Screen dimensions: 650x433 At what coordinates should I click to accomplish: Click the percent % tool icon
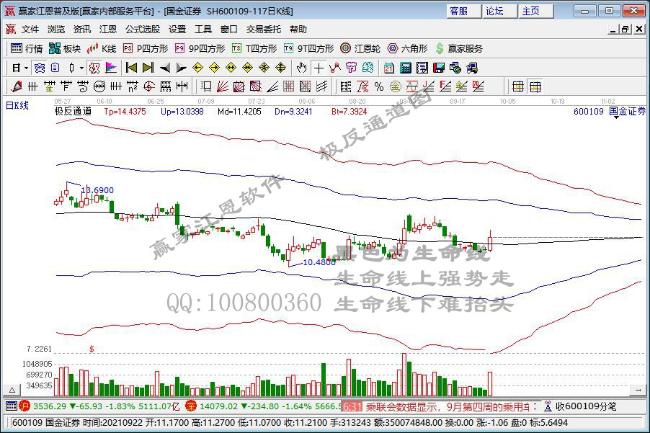click(x=379, y=87)
